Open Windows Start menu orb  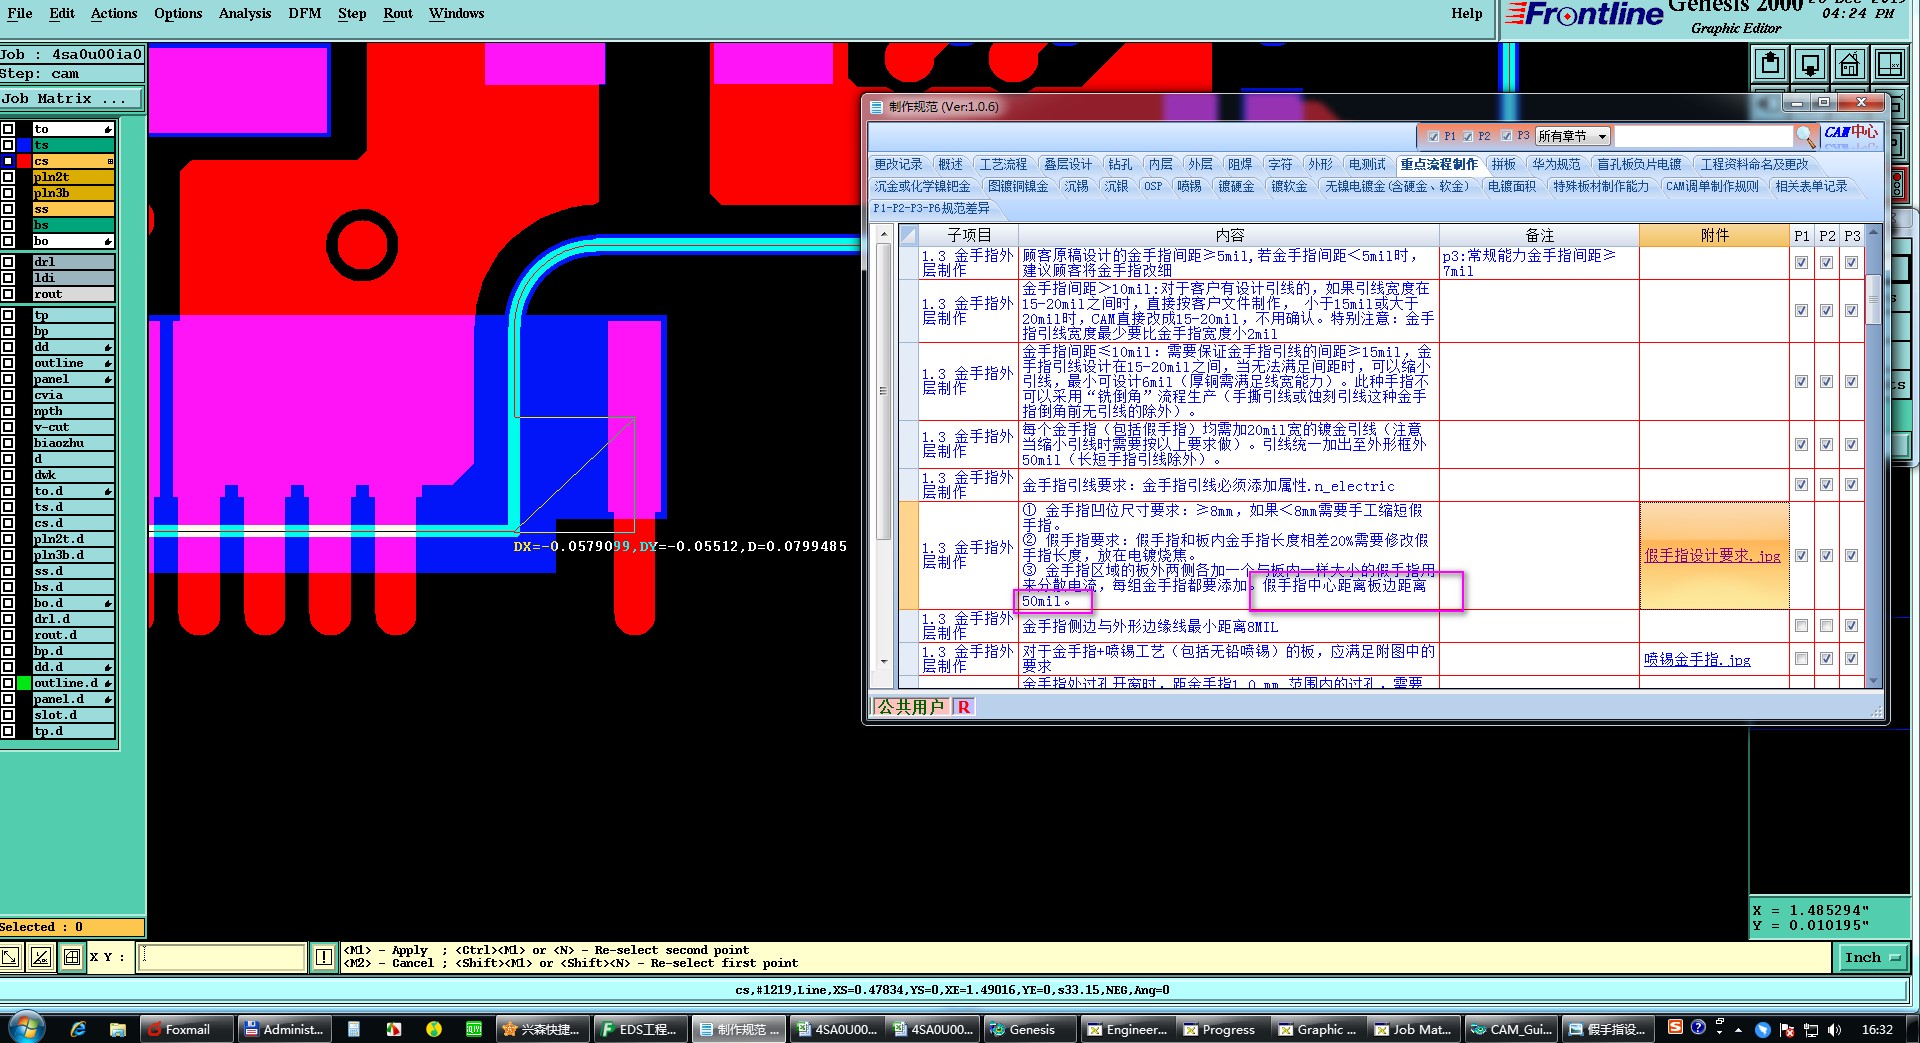(25, 1028)
